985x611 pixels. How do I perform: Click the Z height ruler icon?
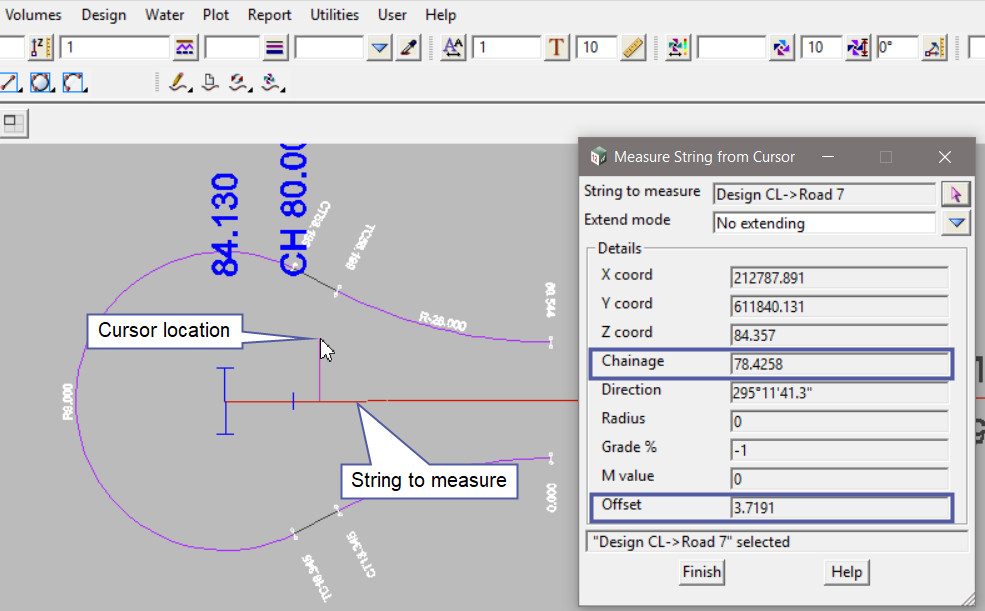tap(40, 47)
